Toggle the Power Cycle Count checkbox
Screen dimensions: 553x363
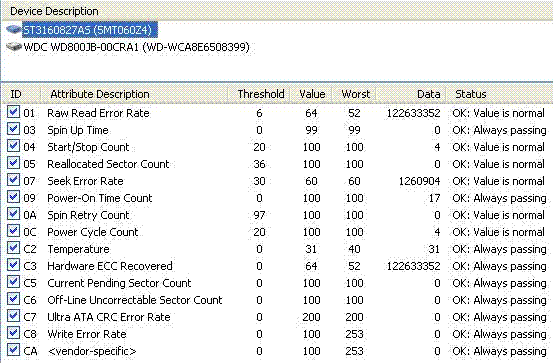[13, 231]
